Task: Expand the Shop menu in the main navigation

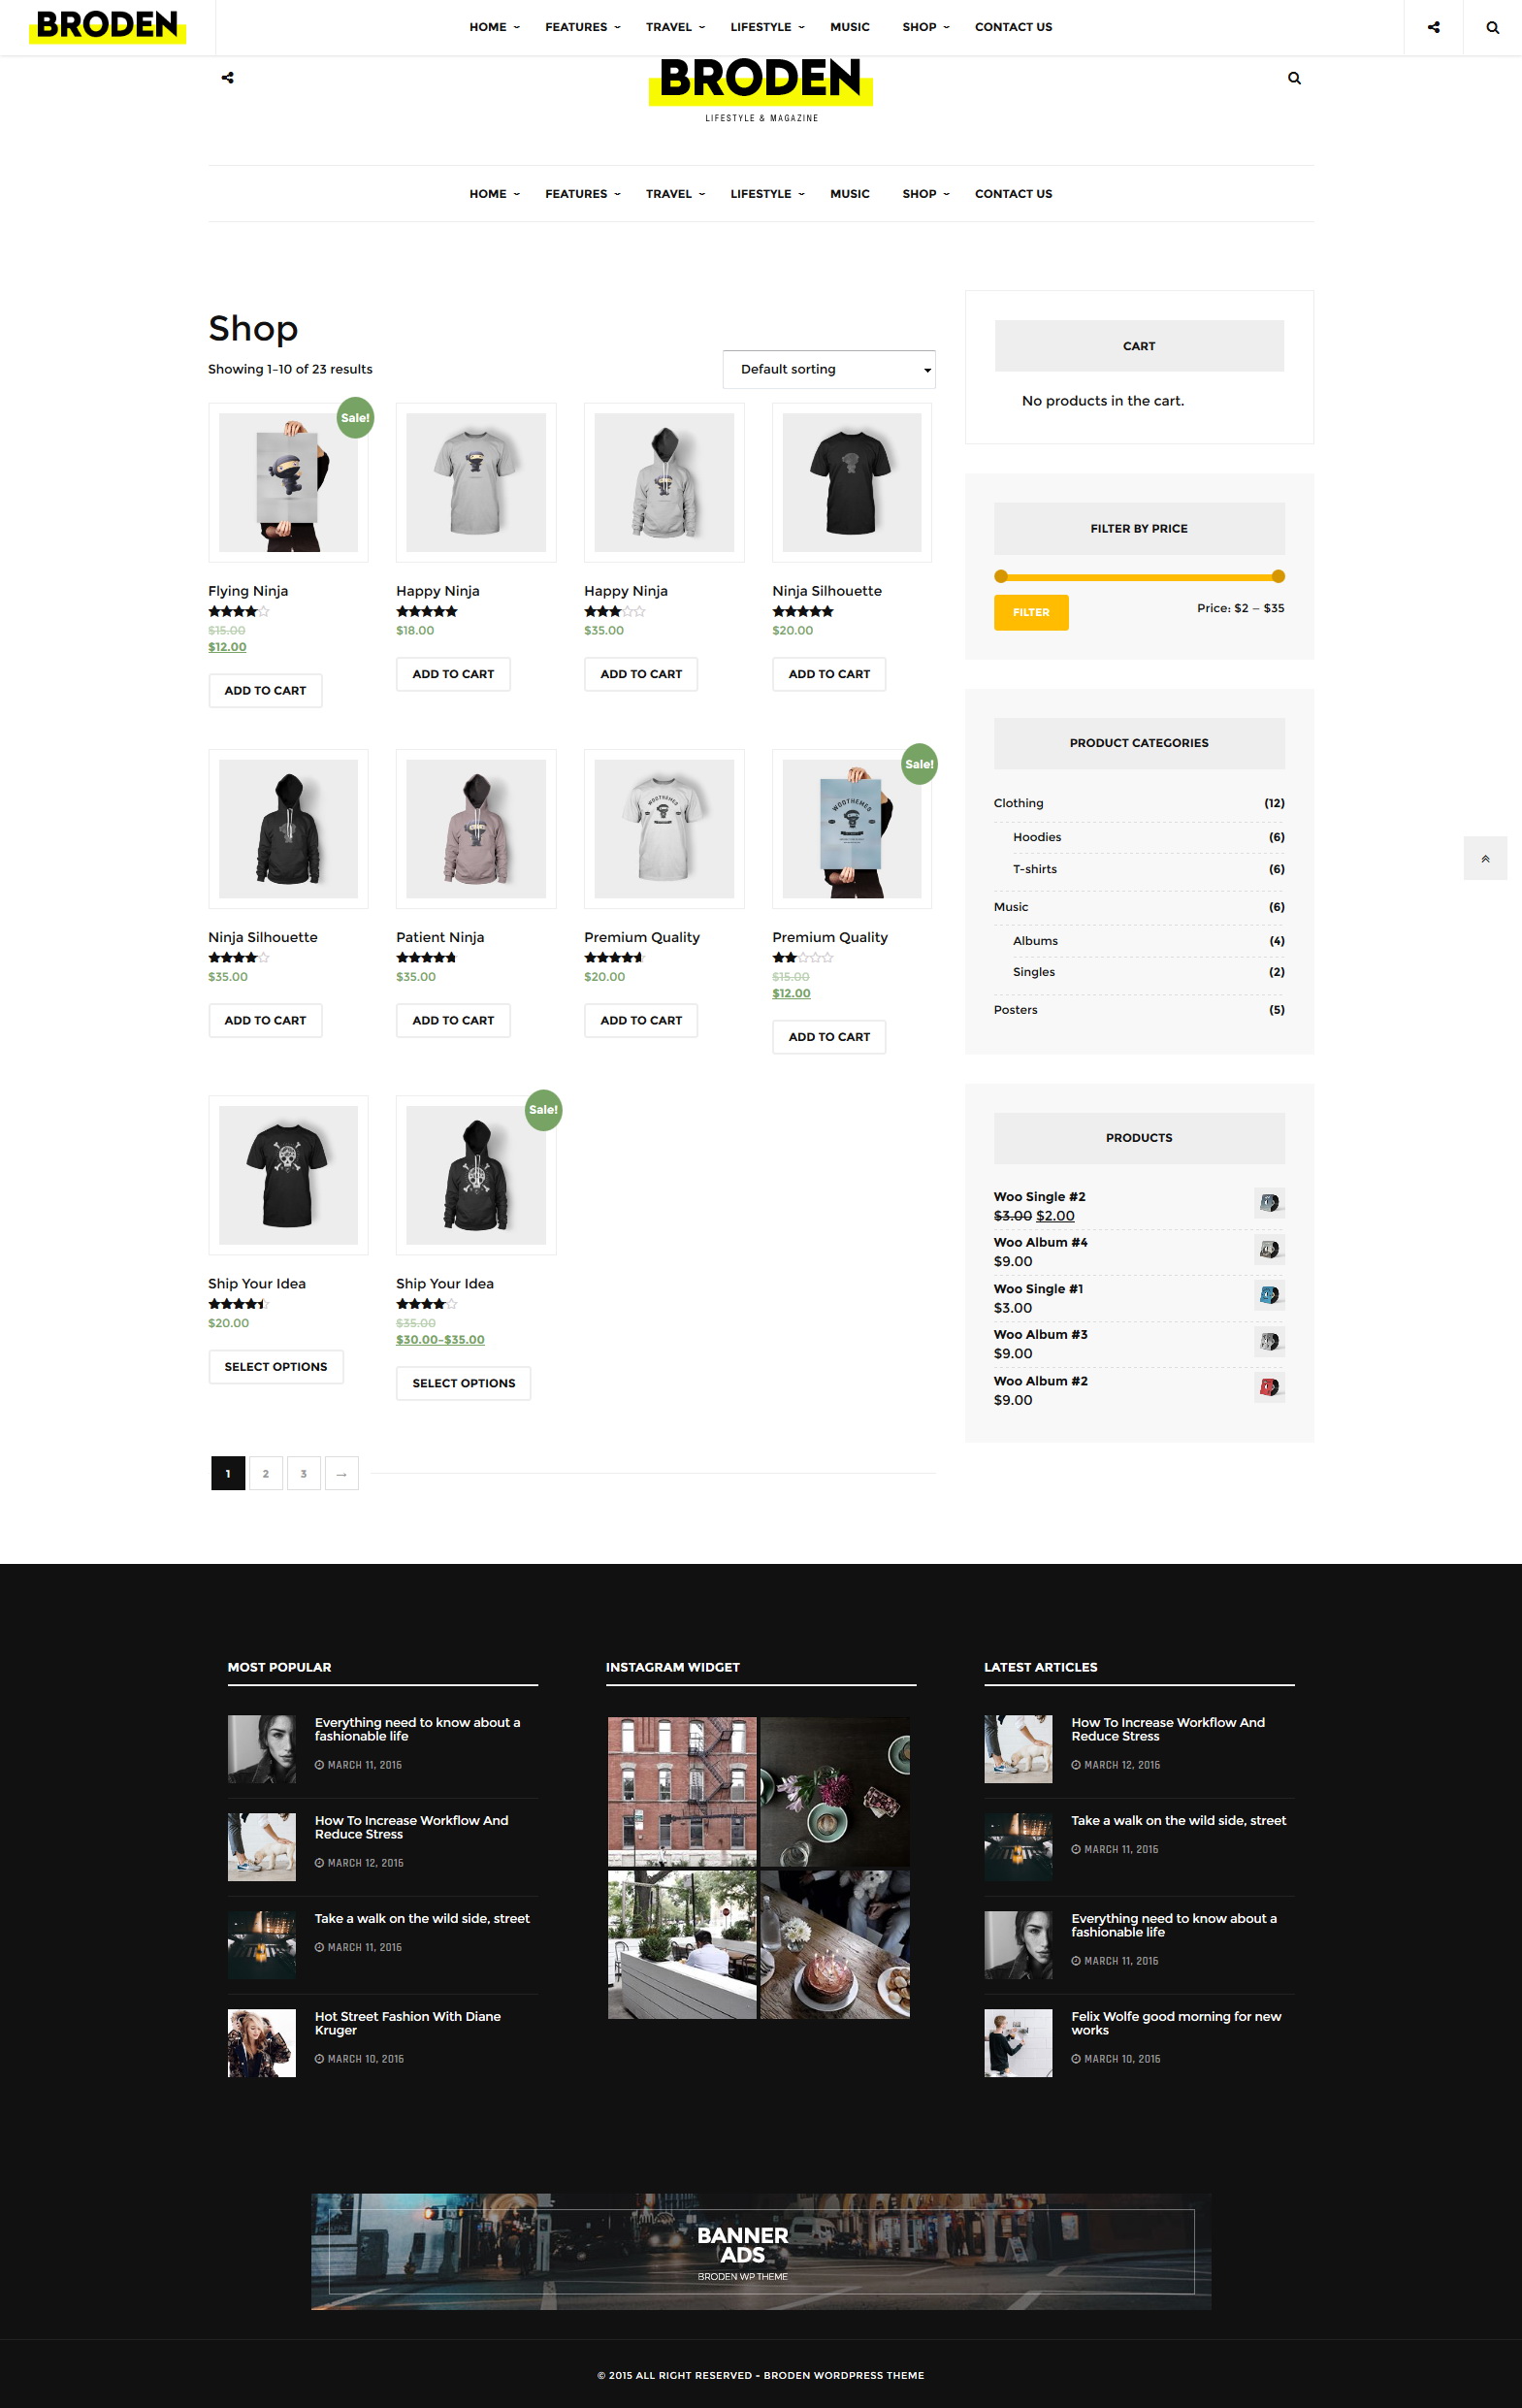Action: (926, 194)
